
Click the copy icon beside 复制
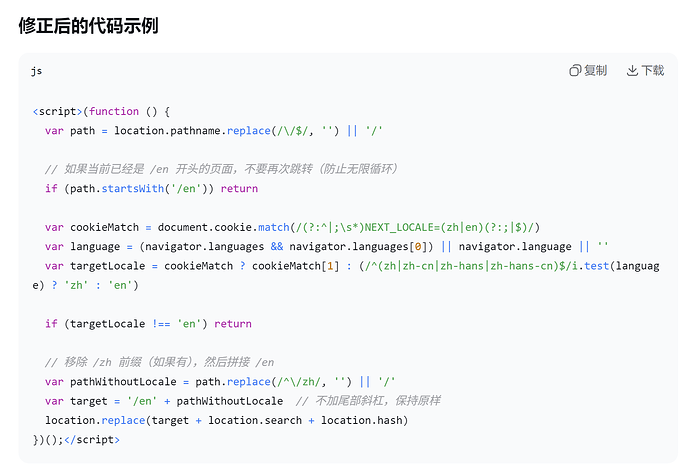575,70
